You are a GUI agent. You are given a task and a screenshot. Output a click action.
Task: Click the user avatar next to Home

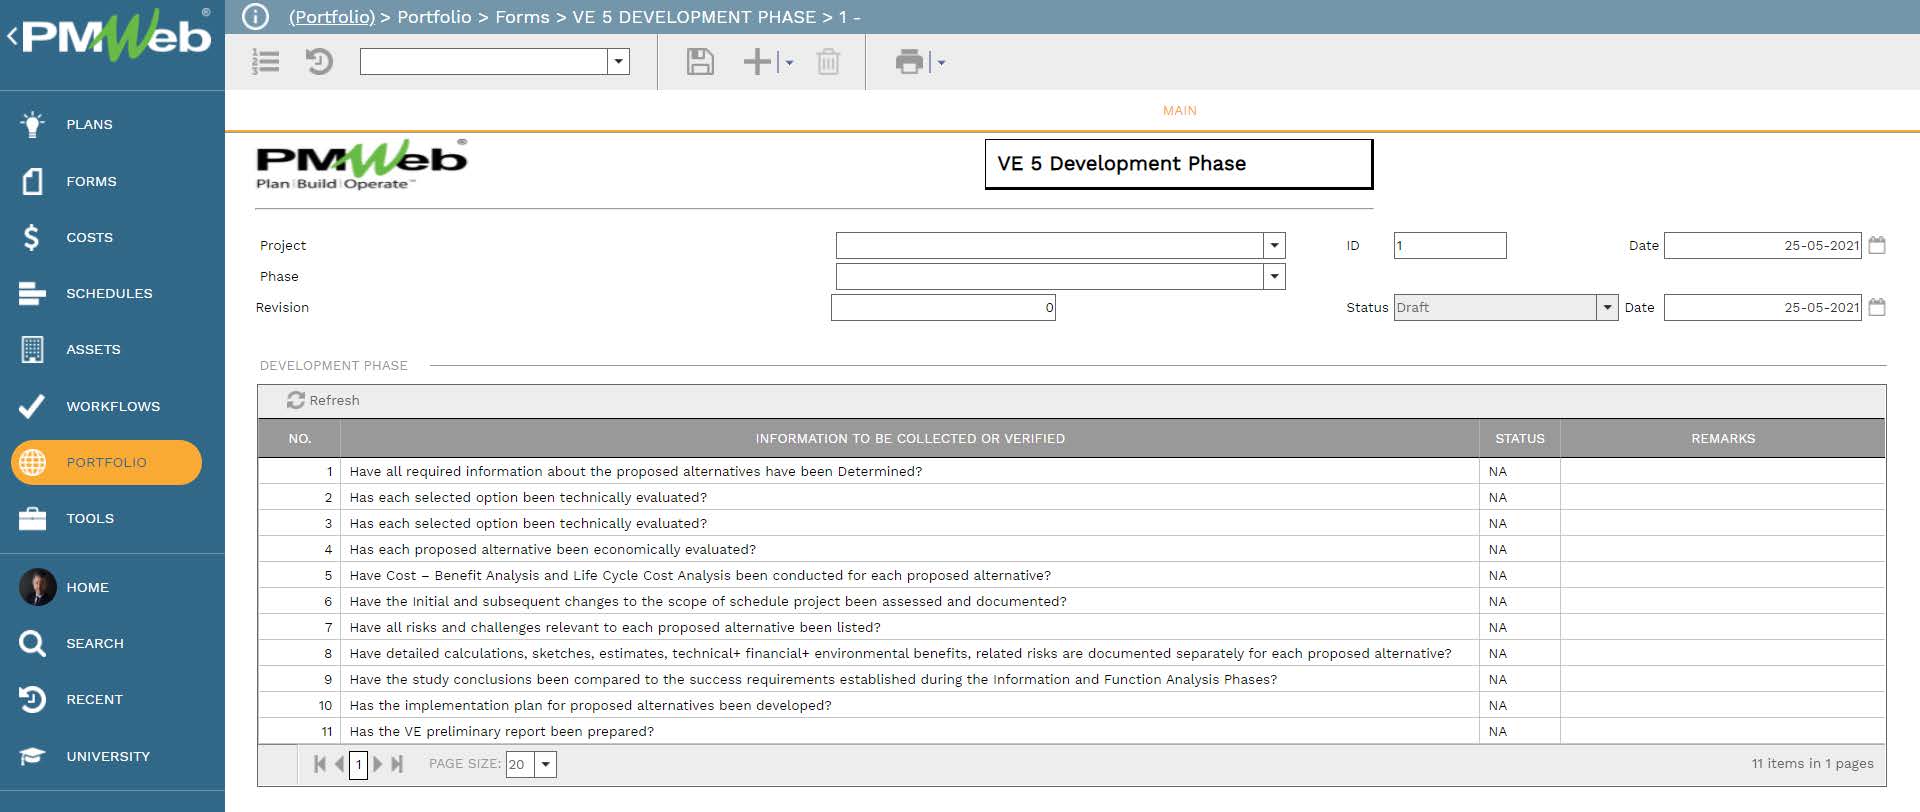tap(37, 587)
